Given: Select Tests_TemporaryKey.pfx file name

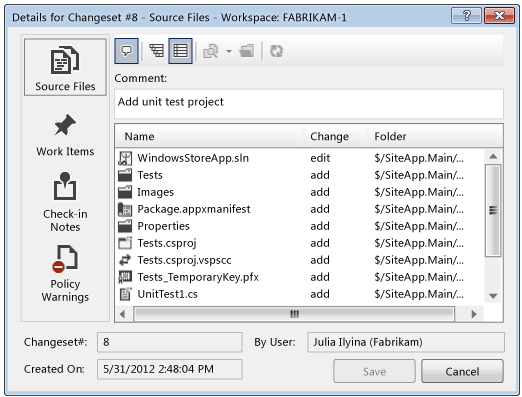Looking at the screenshot, I should 198,277.
